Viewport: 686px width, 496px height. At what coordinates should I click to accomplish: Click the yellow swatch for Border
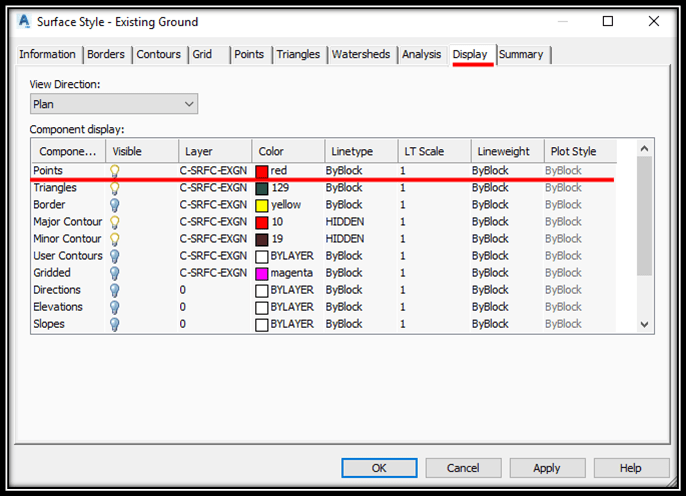pyautogui.click(x=262, y=206)
